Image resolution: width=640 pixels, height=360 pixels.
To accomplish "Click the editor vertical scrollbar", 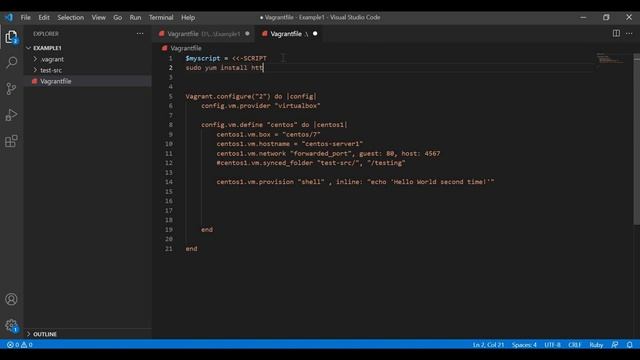I will coord(636,139).
